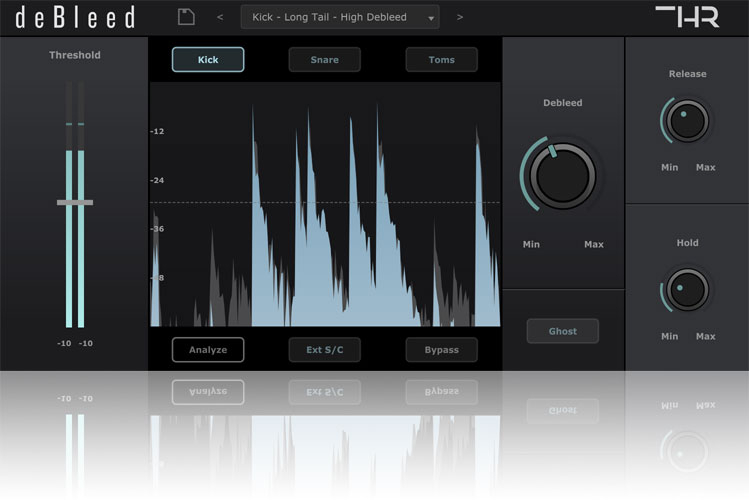Go to next preset with right arrow

pos(460,17)
